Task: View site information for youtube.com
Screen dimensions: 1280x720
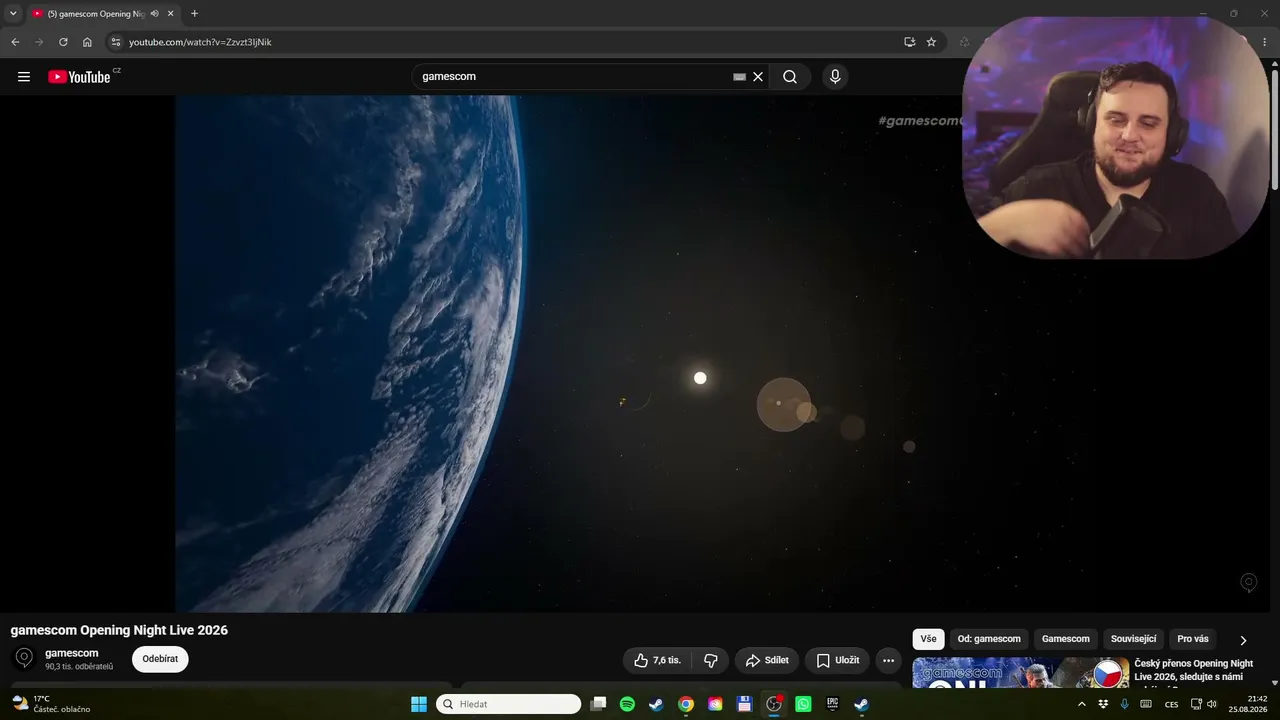Action: pyautogui.click(x=116, y=42)
